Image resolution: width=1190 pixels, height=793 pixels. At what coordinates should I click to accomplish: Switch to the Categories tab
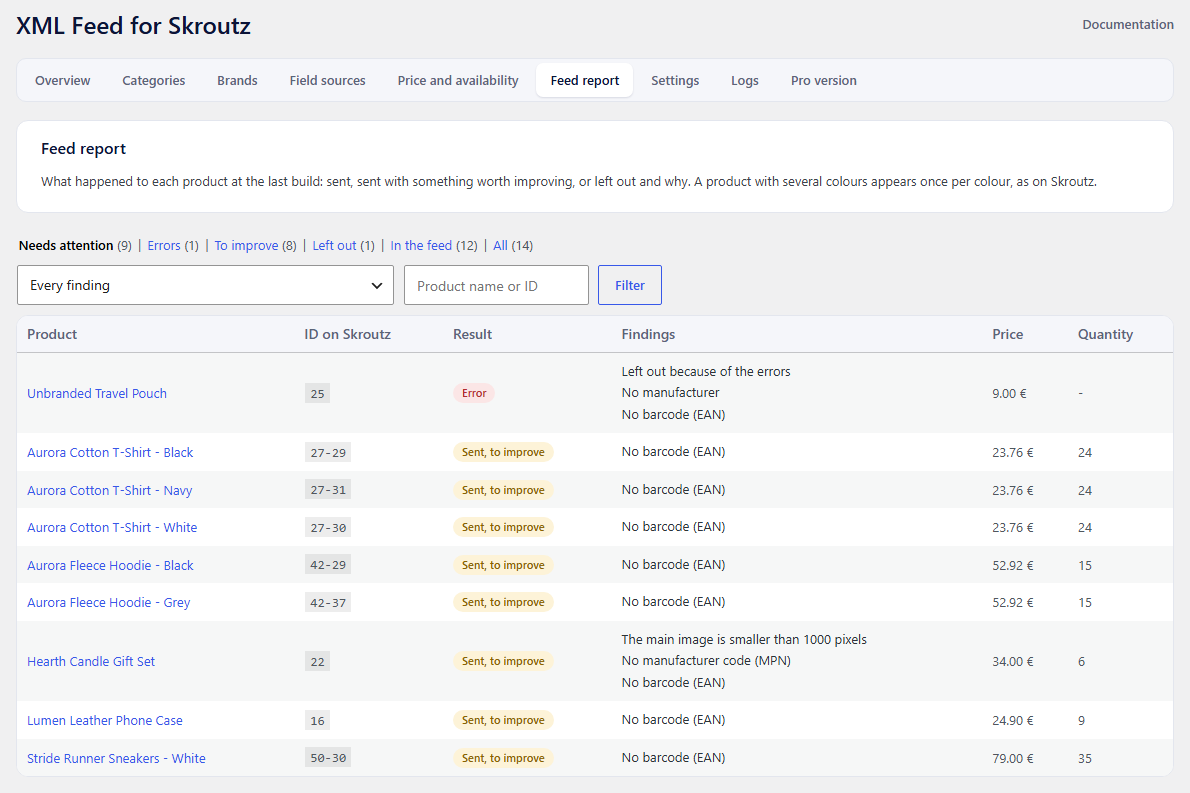coord(153,80)
